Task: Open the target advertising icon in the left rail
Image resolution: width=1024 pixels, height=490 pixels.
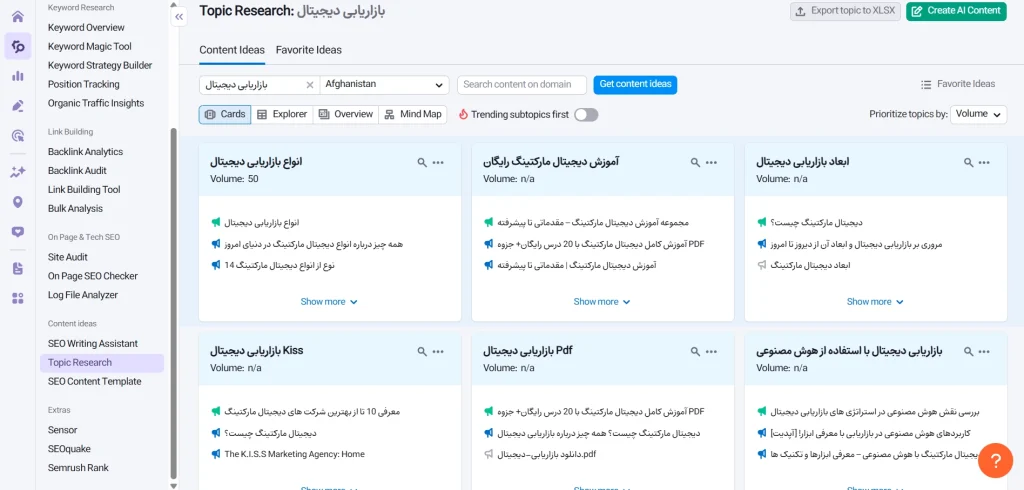Action: click(x=18, y=135)
